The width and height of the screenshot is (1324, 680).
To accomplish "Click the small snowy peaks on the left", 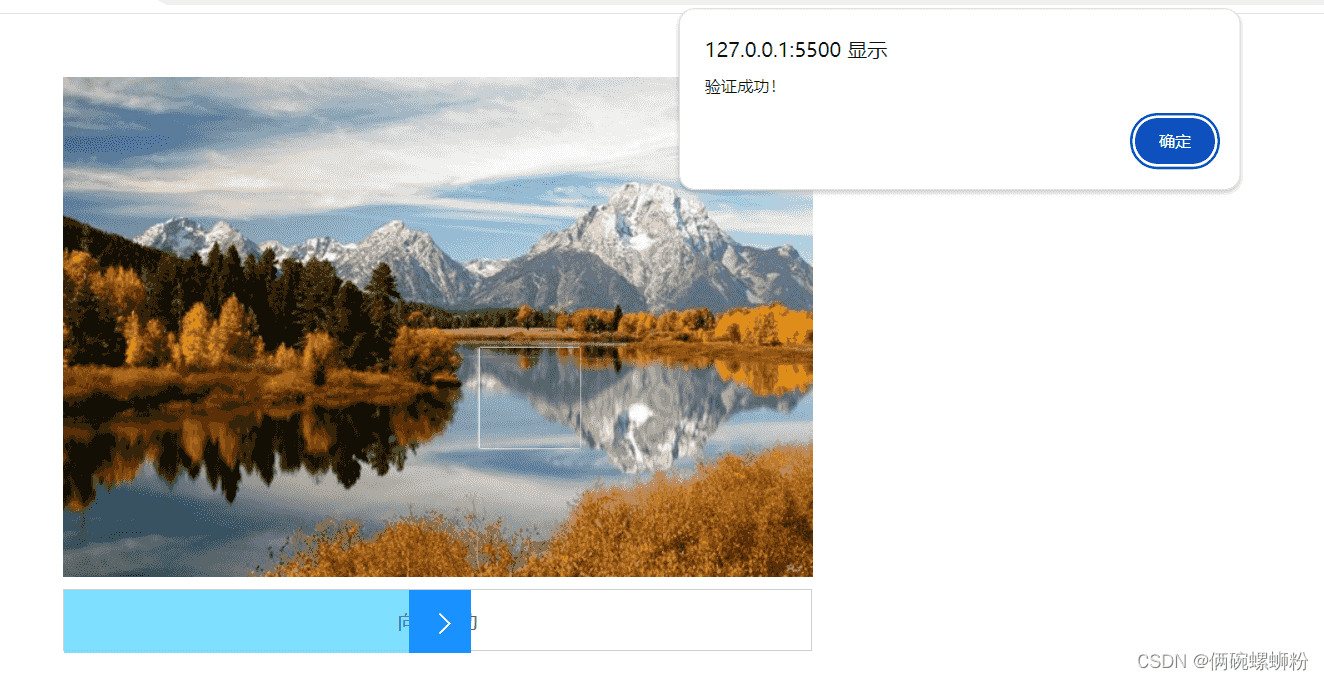I will click(190, 237).
